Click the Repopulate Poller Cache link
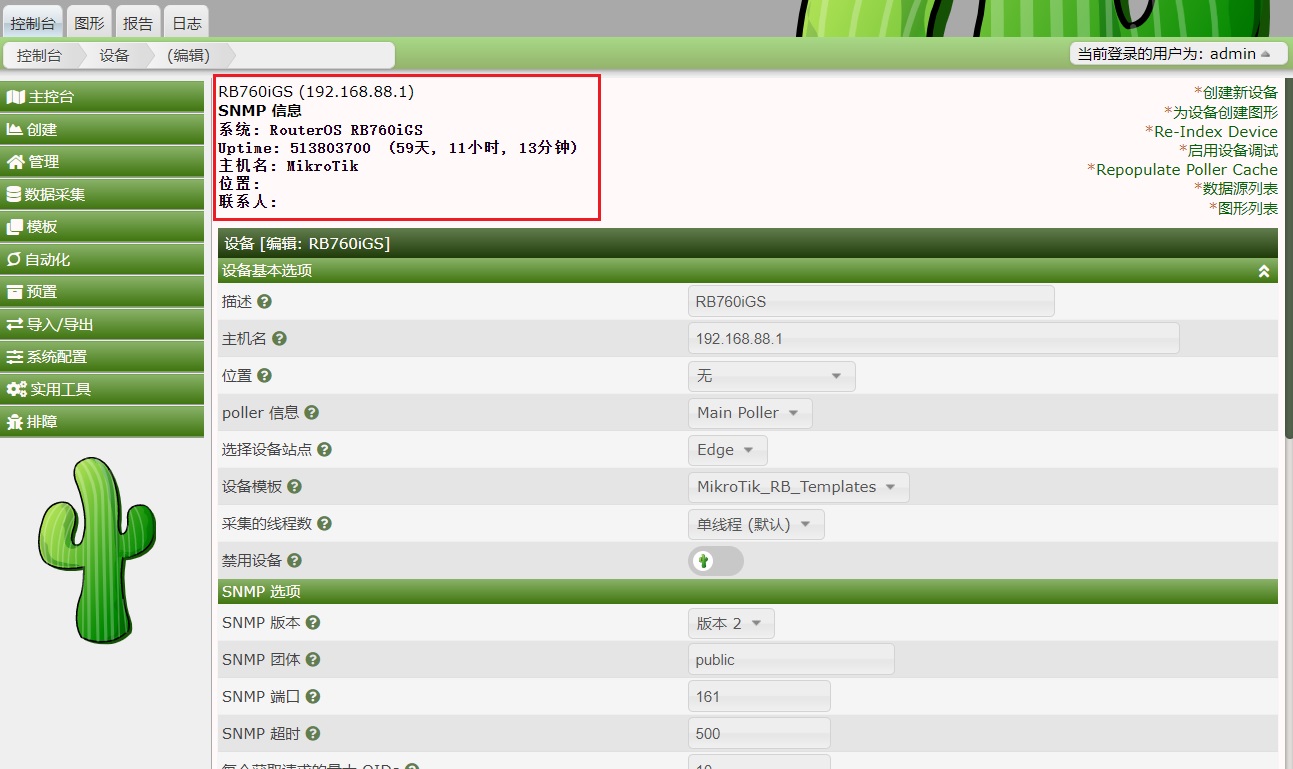The width and height of the screenshot is (1293, 769). point(1185,170)
